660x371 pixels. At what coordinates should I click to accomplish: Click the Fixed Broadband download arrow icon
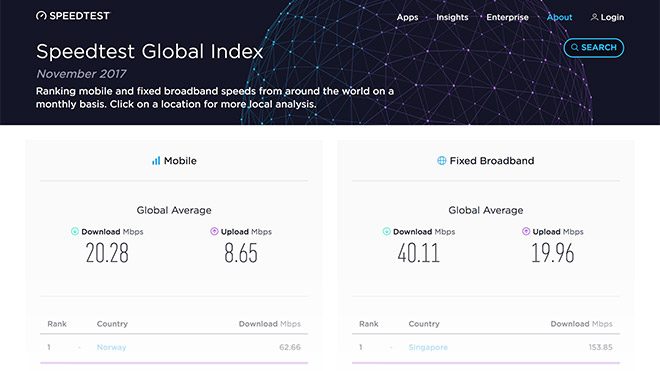[386, 231]
